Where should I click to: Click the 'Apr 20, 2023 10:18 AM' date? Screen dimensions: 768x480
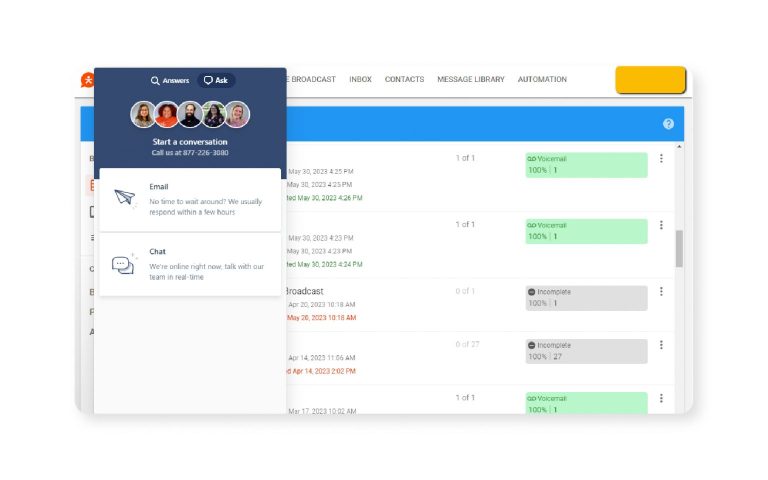click(x=322, y=304)
